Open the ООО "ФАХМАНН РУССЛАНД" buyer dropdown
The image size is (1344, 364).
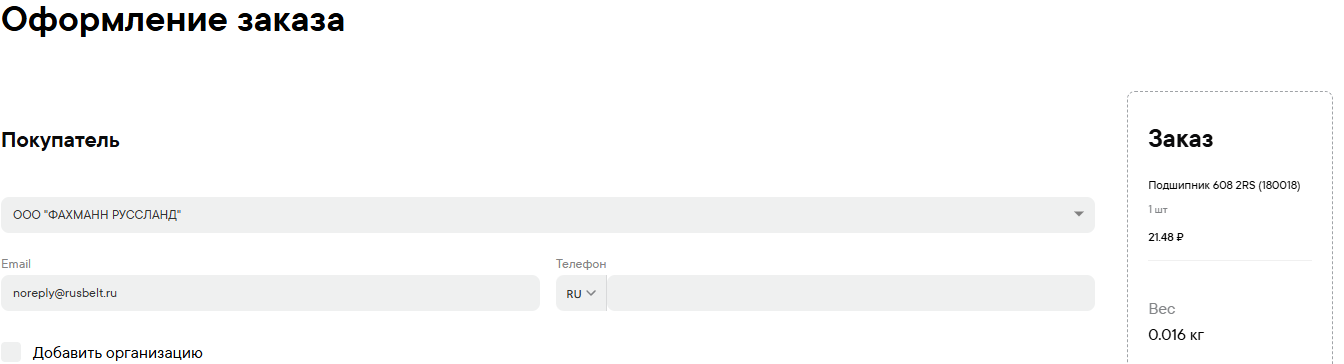[547, 215]
